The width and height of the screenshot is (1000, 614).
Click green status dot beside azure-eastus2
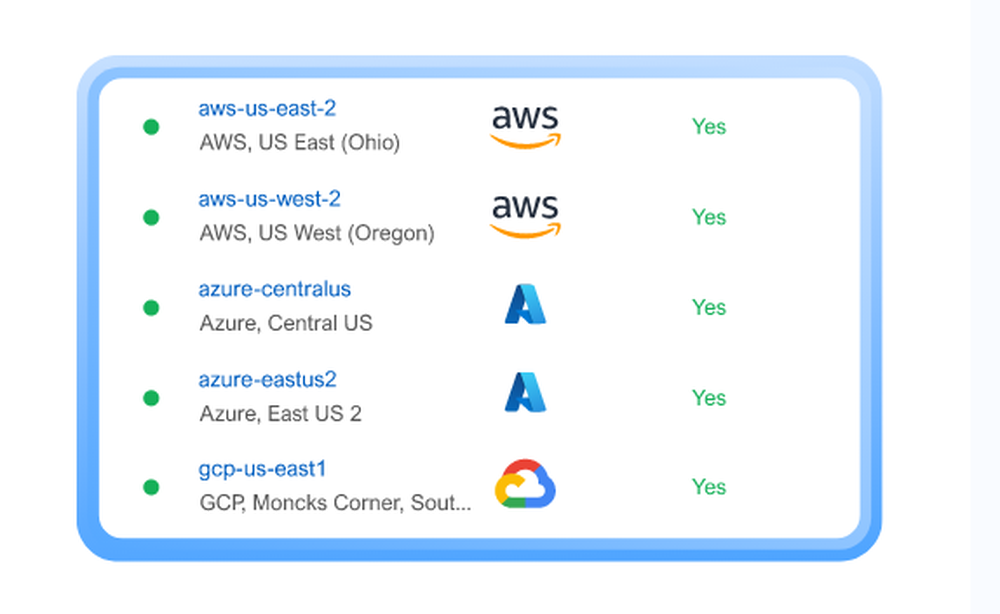[x=151, y=398]
